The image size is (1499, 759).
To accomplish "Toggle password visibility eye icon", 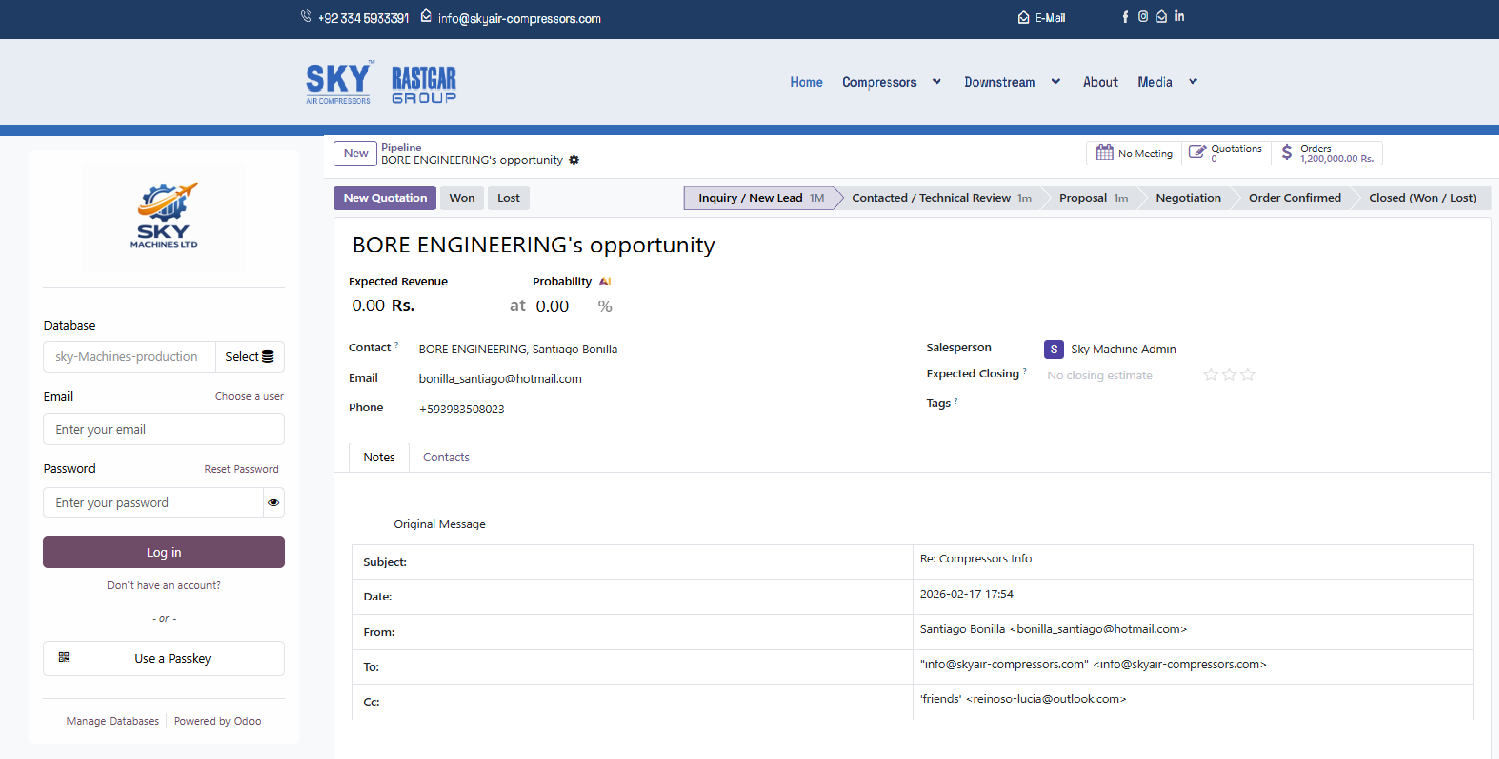I will pyautogui.click(x=273, y=502).
